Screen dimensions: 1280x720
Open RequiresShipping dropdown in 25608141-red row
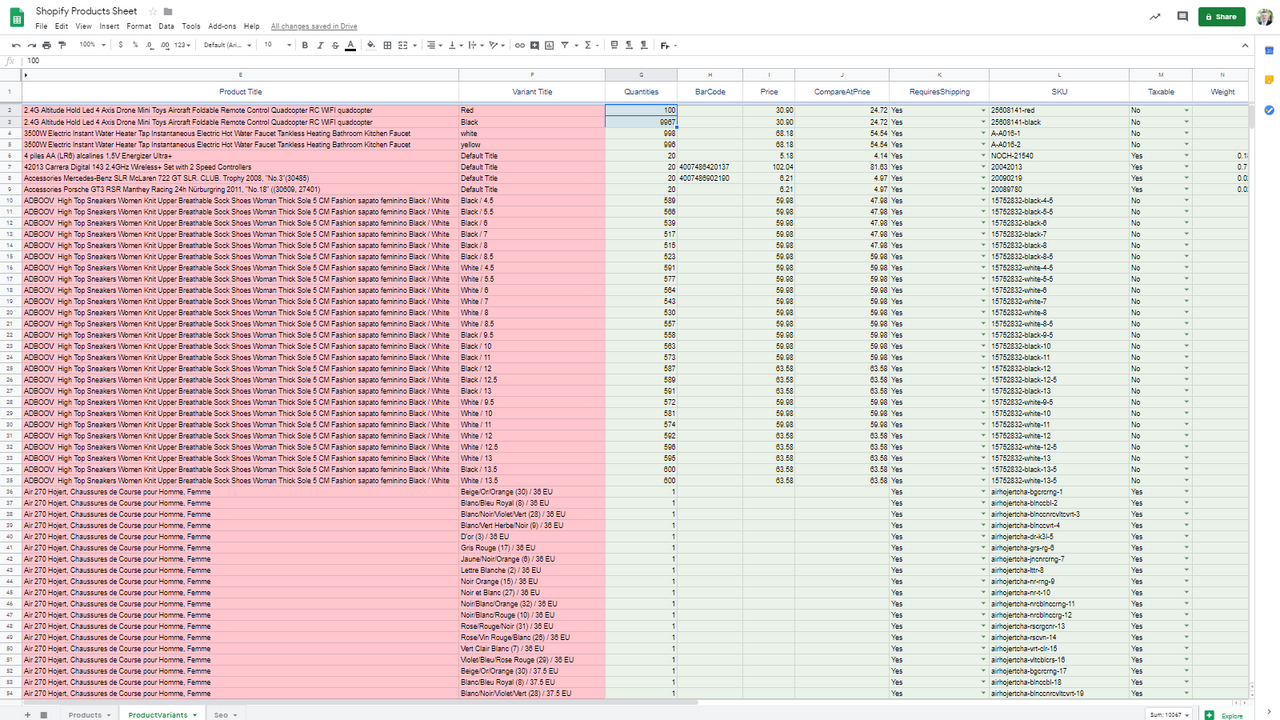point(983,110)
